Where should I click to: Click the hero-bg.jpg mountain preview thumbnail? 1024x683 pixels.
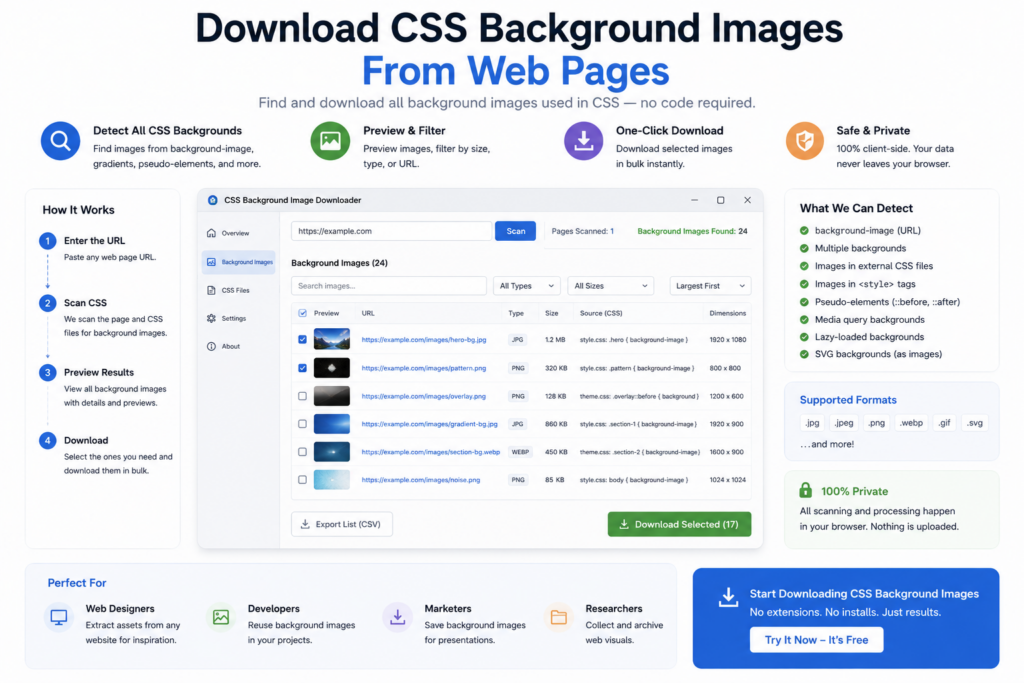coord(332,340)
